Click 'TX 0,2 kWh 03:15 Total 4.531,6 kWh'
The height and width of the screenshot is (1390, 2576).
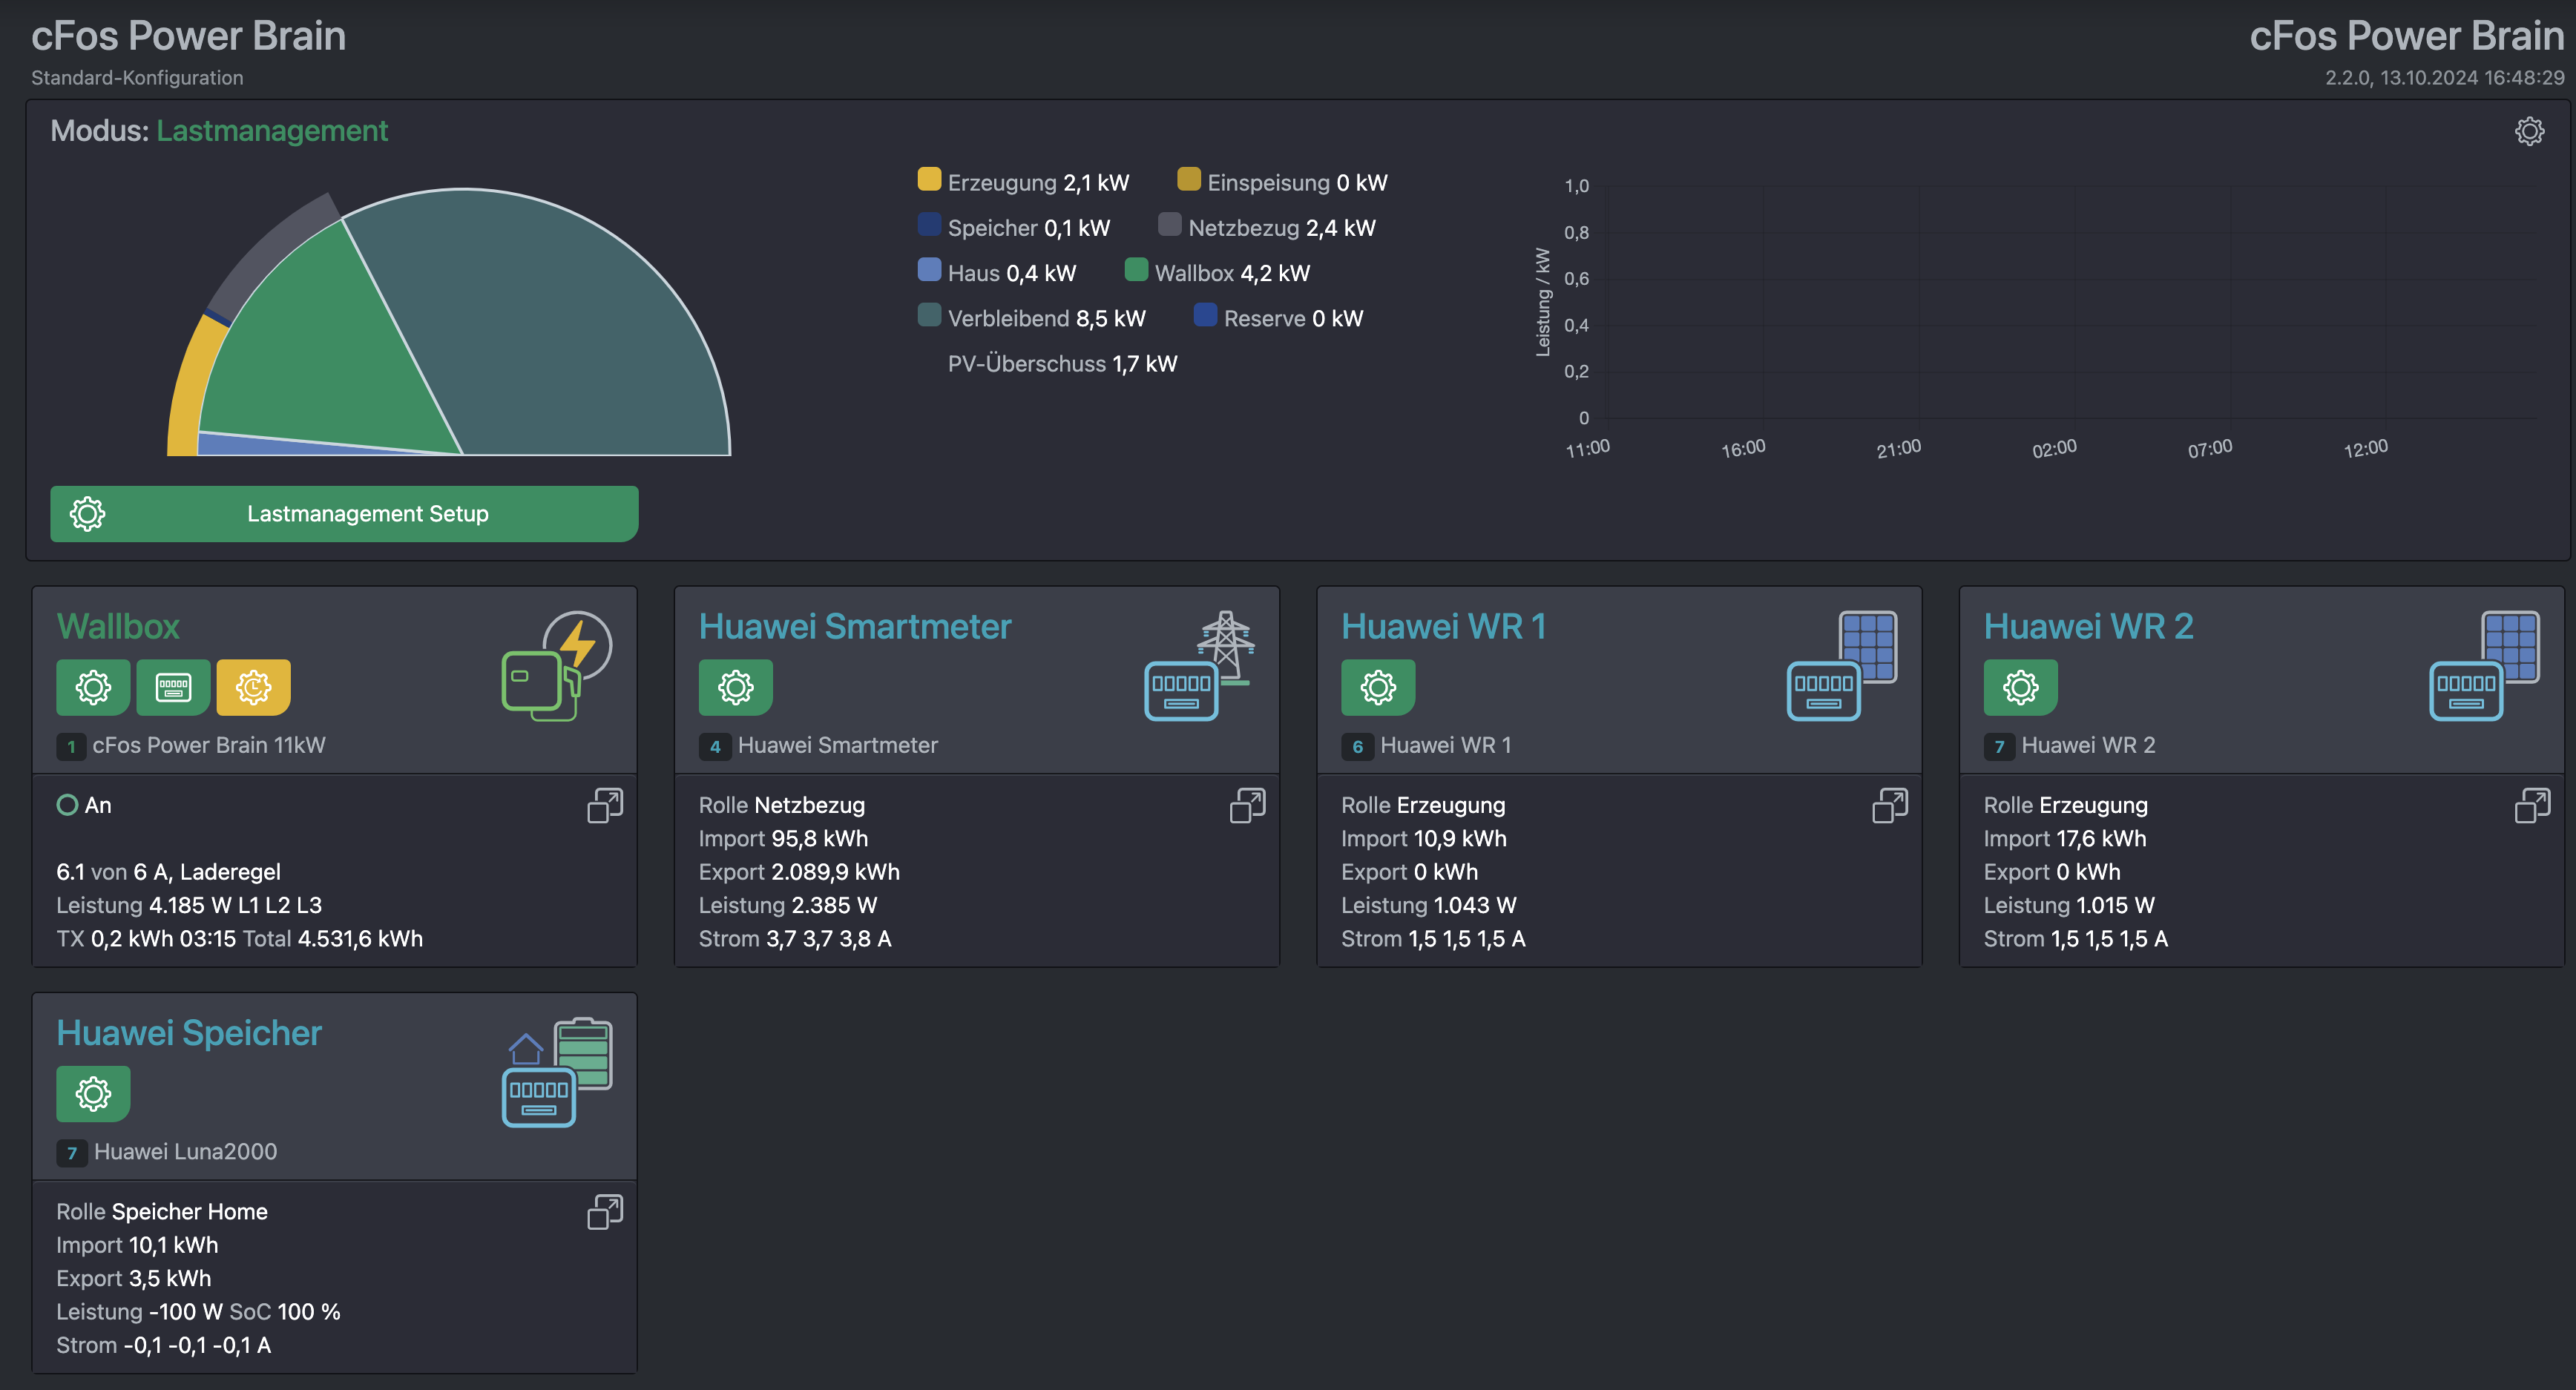tap(239, 938)
